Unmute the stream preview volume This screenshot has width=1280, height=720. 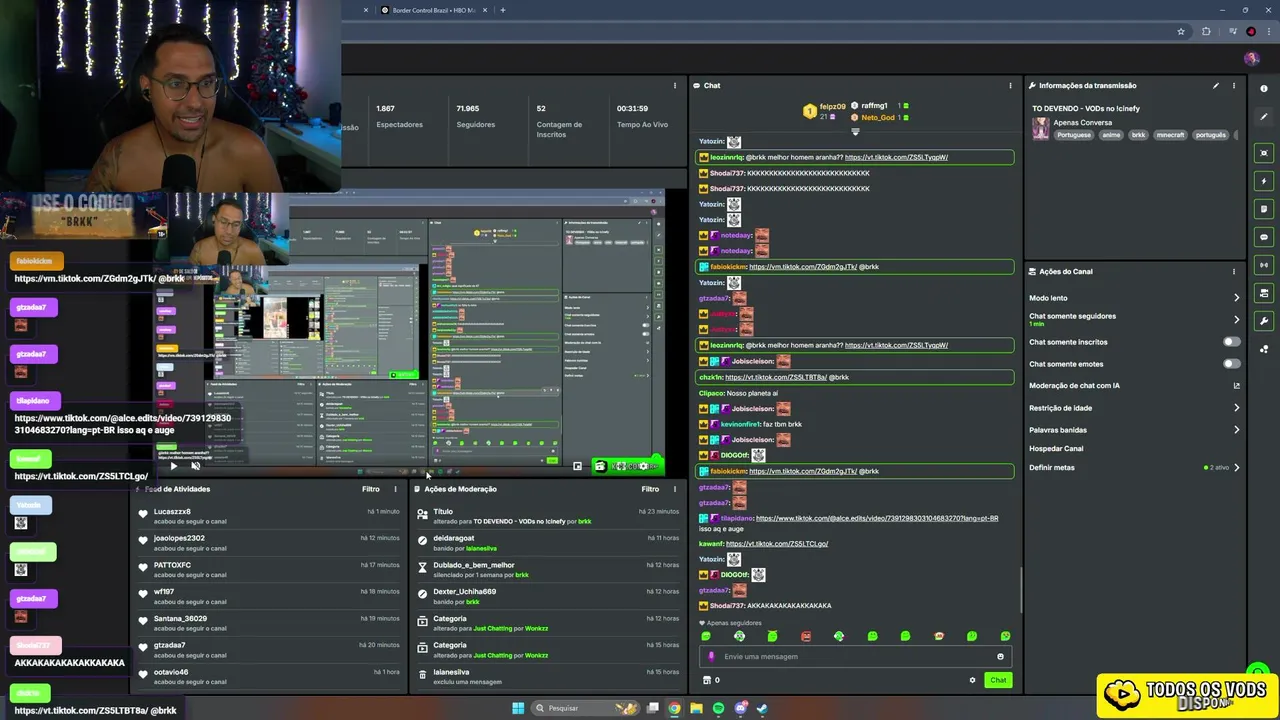195,466
